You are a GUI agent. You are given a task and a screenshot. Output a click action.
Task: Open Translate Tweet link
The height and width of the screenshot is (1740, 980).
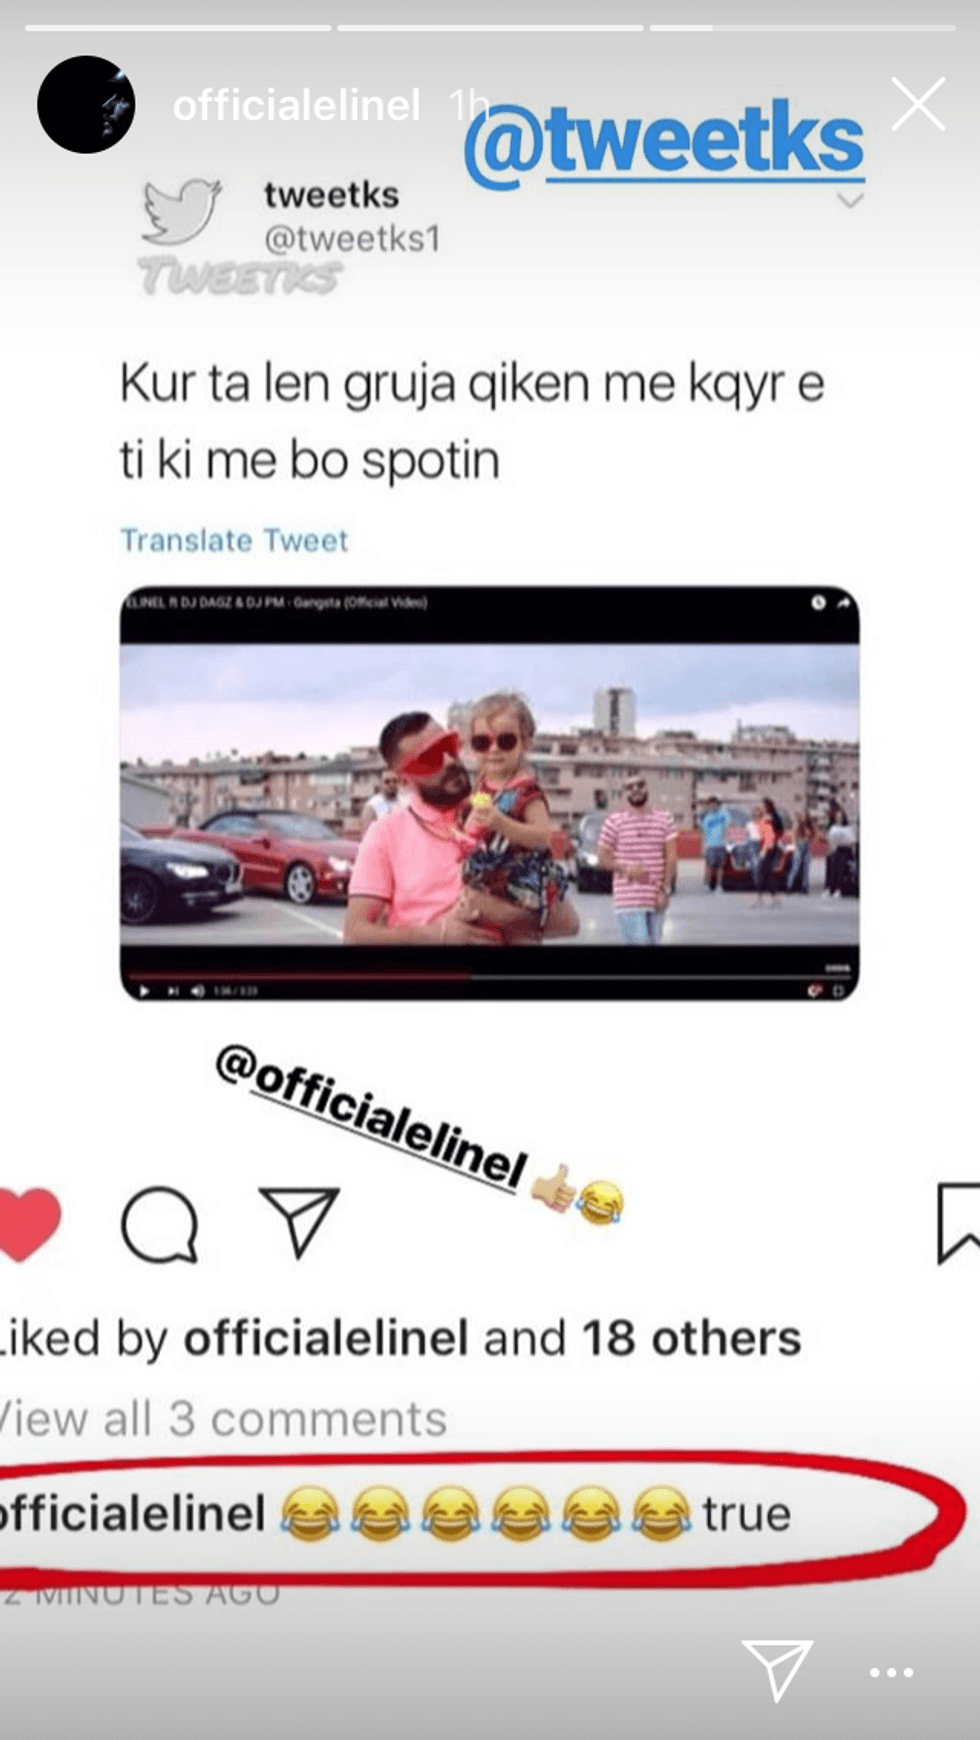pyautogui.click(x=234, y=540)
